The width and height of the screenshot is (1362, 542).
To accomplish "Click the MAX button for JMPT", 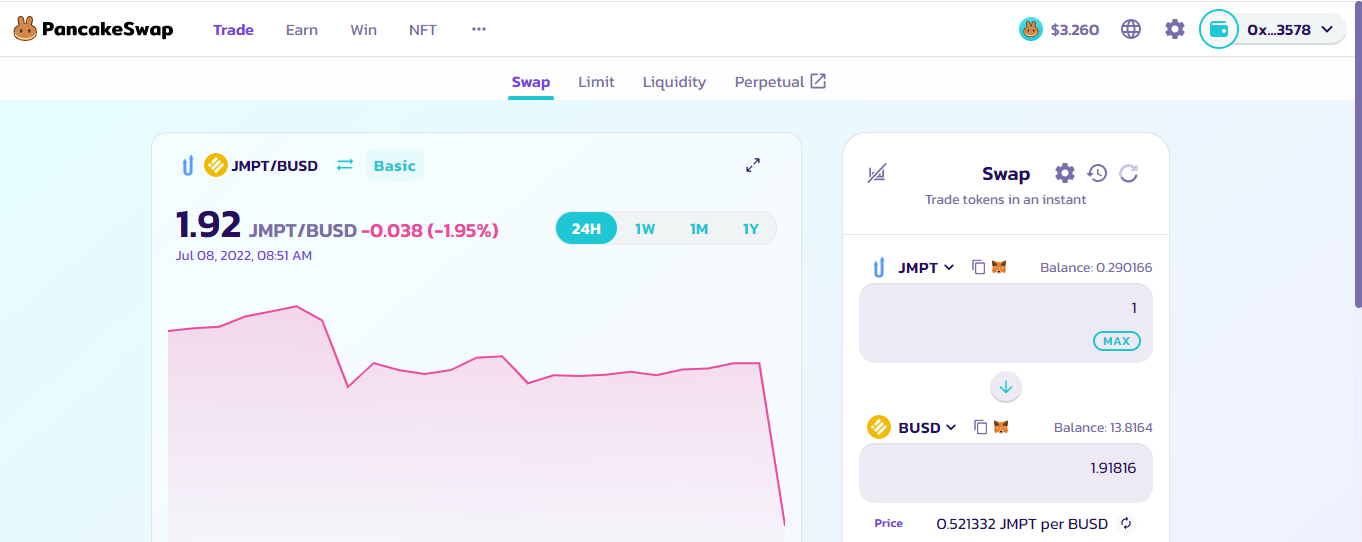I will click(x=1116, y=341).
